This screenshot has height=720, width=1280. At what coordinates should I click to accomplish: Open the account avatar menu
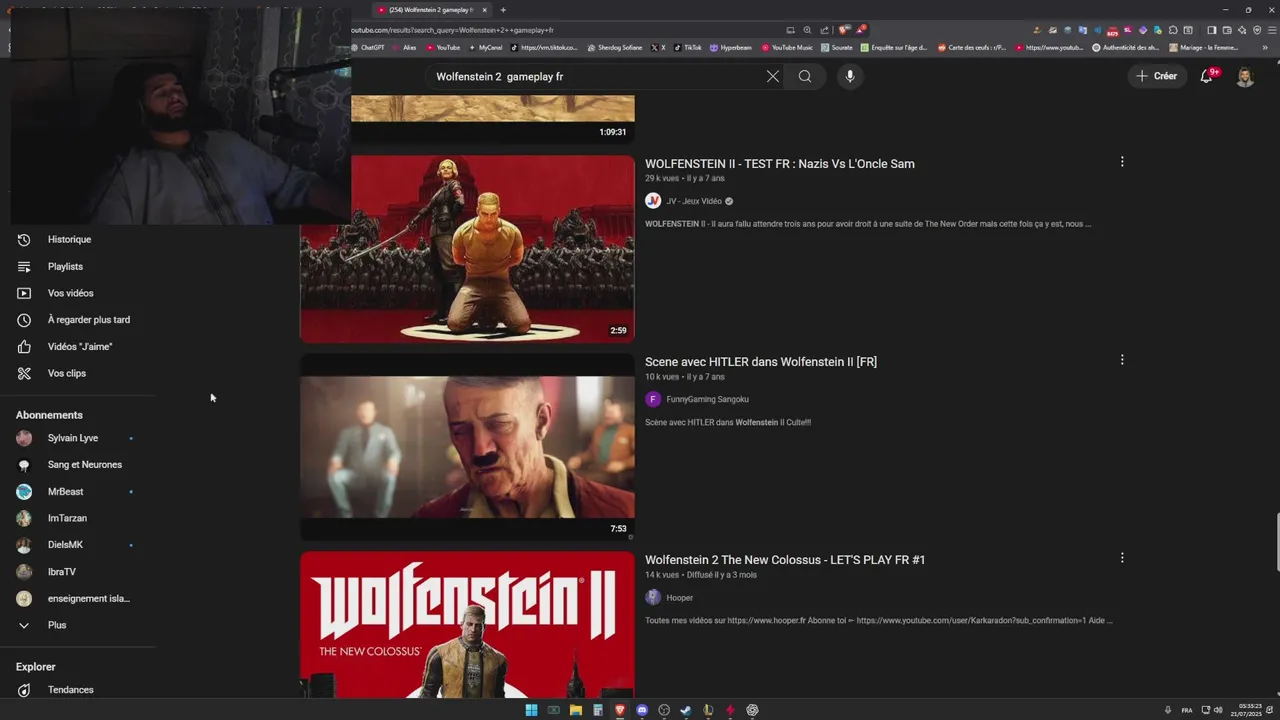(1245, 76)
